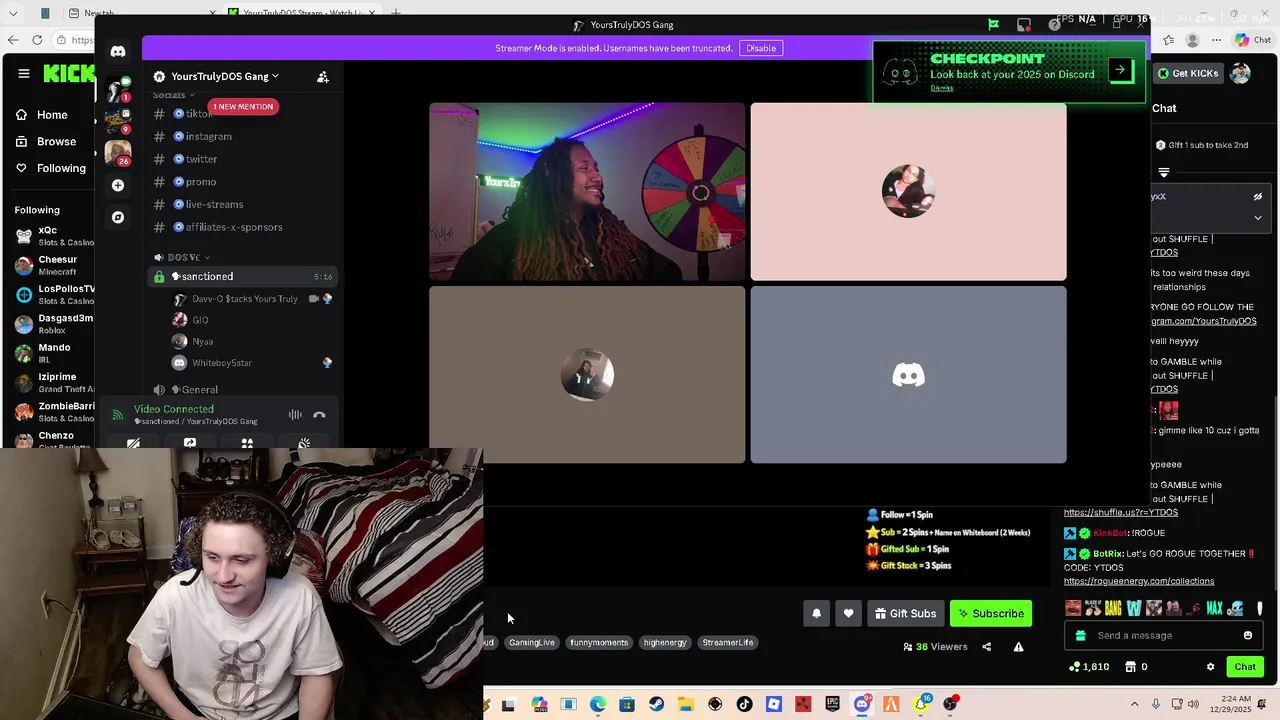The image size is (1280, 720).
Task: Select the funnymoments tag
Action: (599, 643)
